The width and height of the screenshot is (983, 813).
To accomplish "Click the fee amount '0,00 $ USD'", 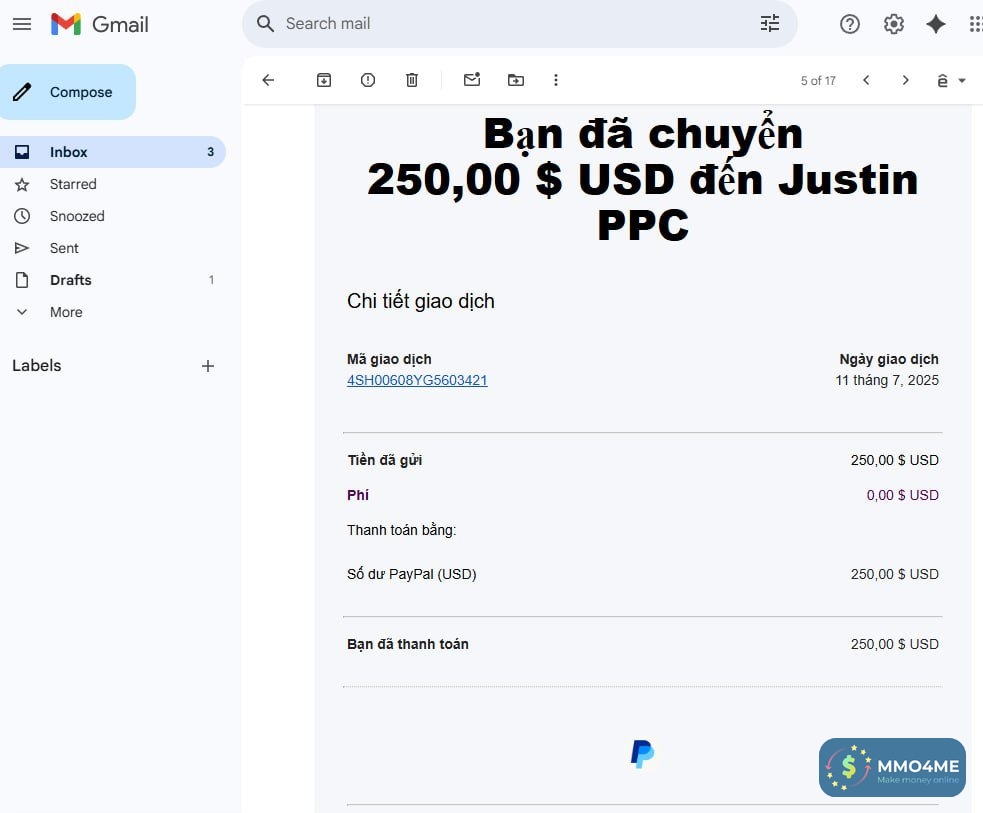I will [x=902, y=495].
